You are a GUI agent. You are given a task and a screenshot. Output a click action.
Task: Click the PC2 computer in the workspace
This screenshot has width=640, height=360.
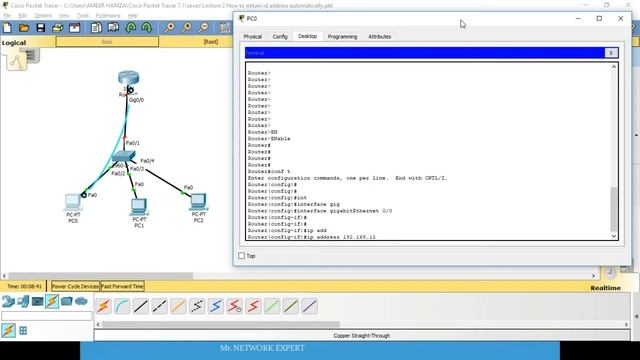198,202
